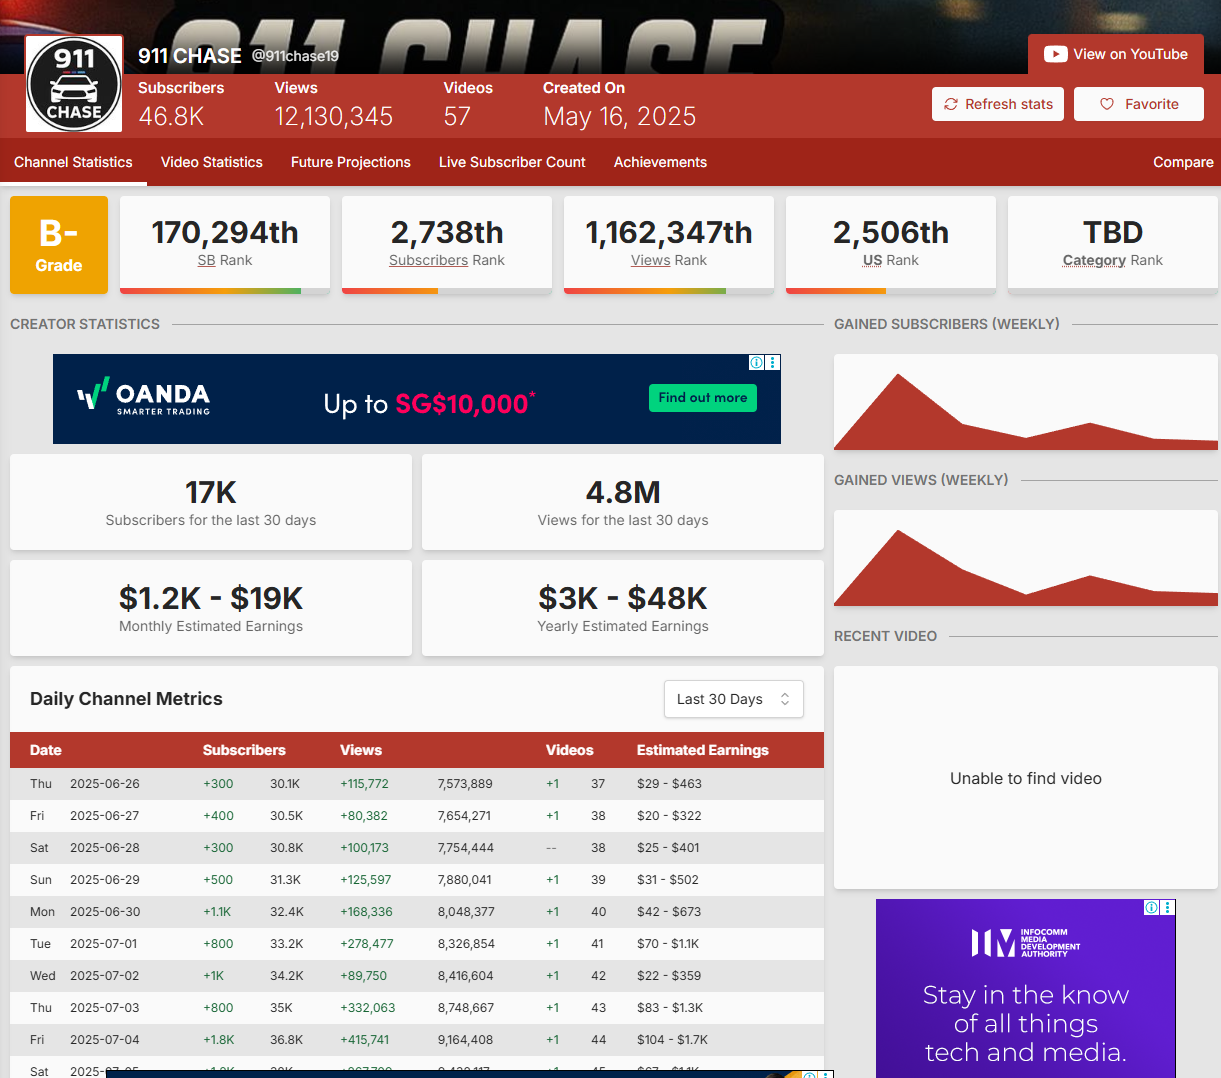Open the IMDA ad options menu icon

[1168, 907]
